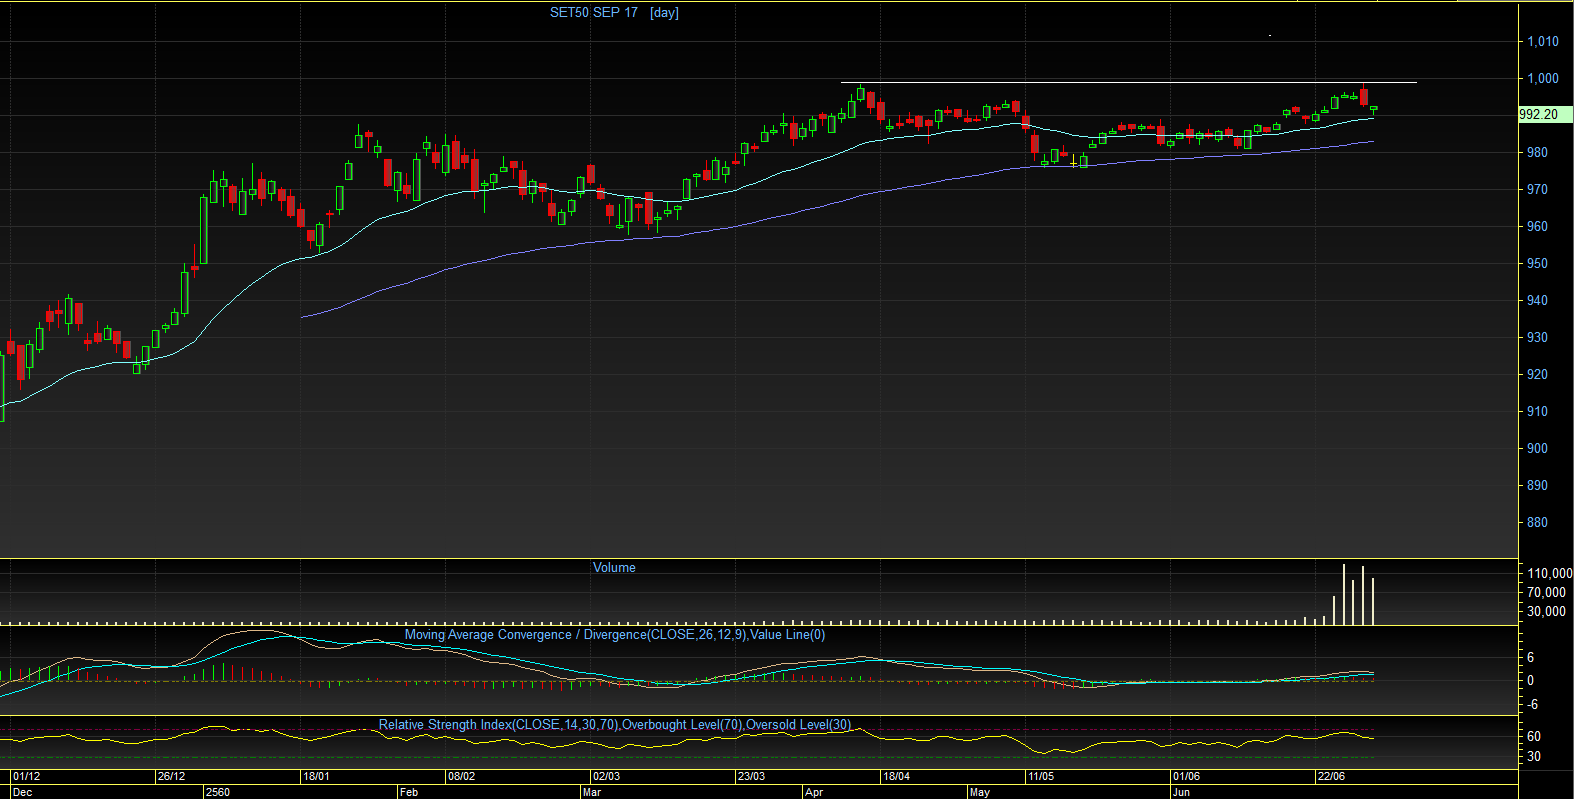The image size is (1574, 799).
Task: Select the MACD axis value 6
Action: pyautogui.click(x=1531, y=657)
